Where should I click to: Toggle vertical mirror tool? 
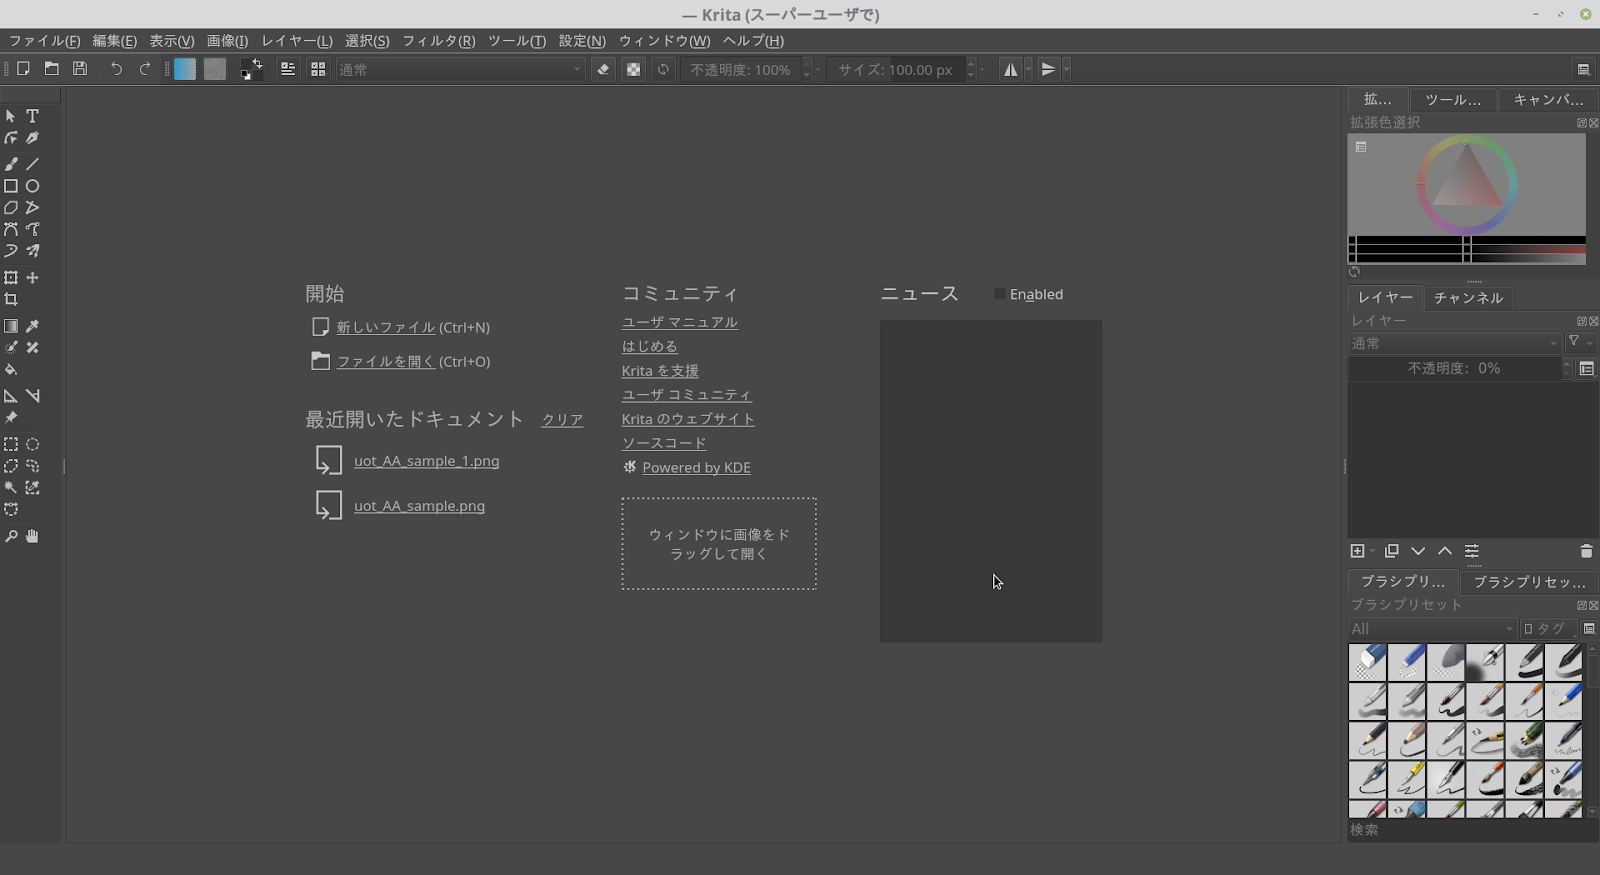[1048, 69]
